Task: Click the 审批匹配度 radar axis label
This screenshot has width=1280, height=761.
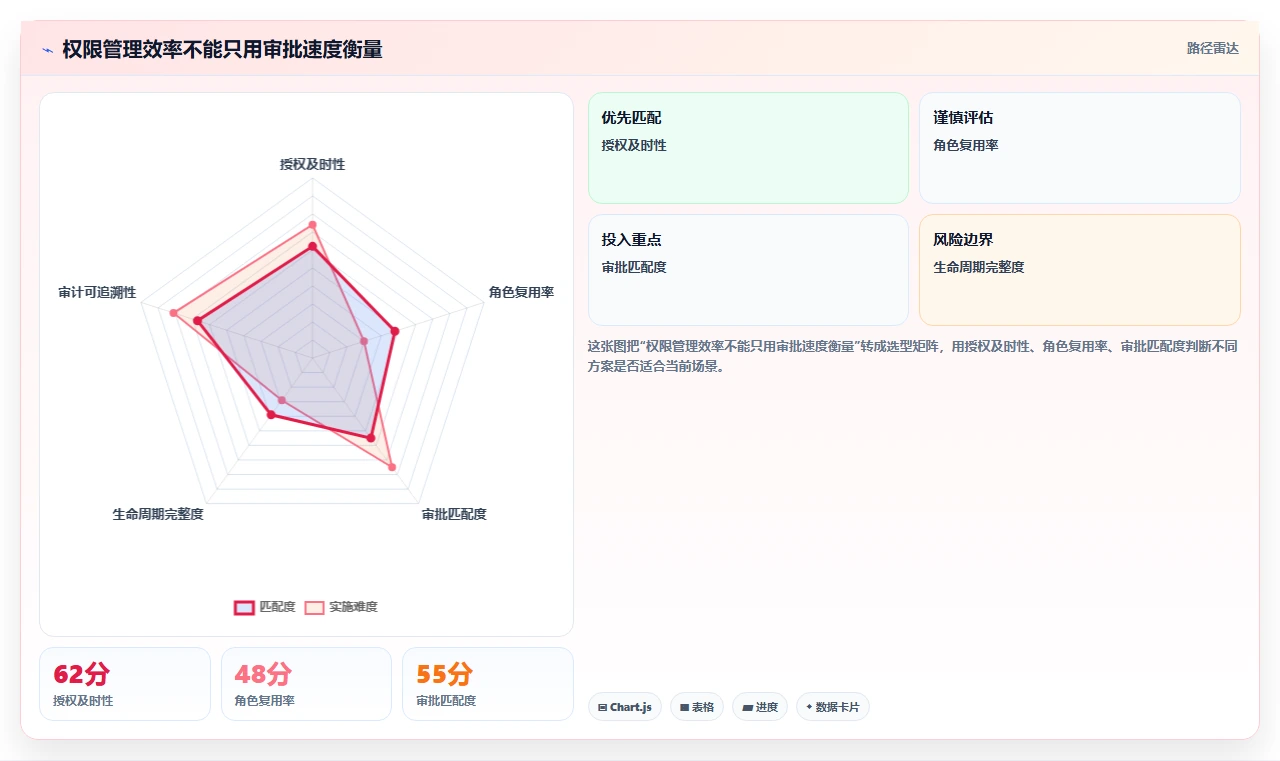Action: [x=454, y=514]
